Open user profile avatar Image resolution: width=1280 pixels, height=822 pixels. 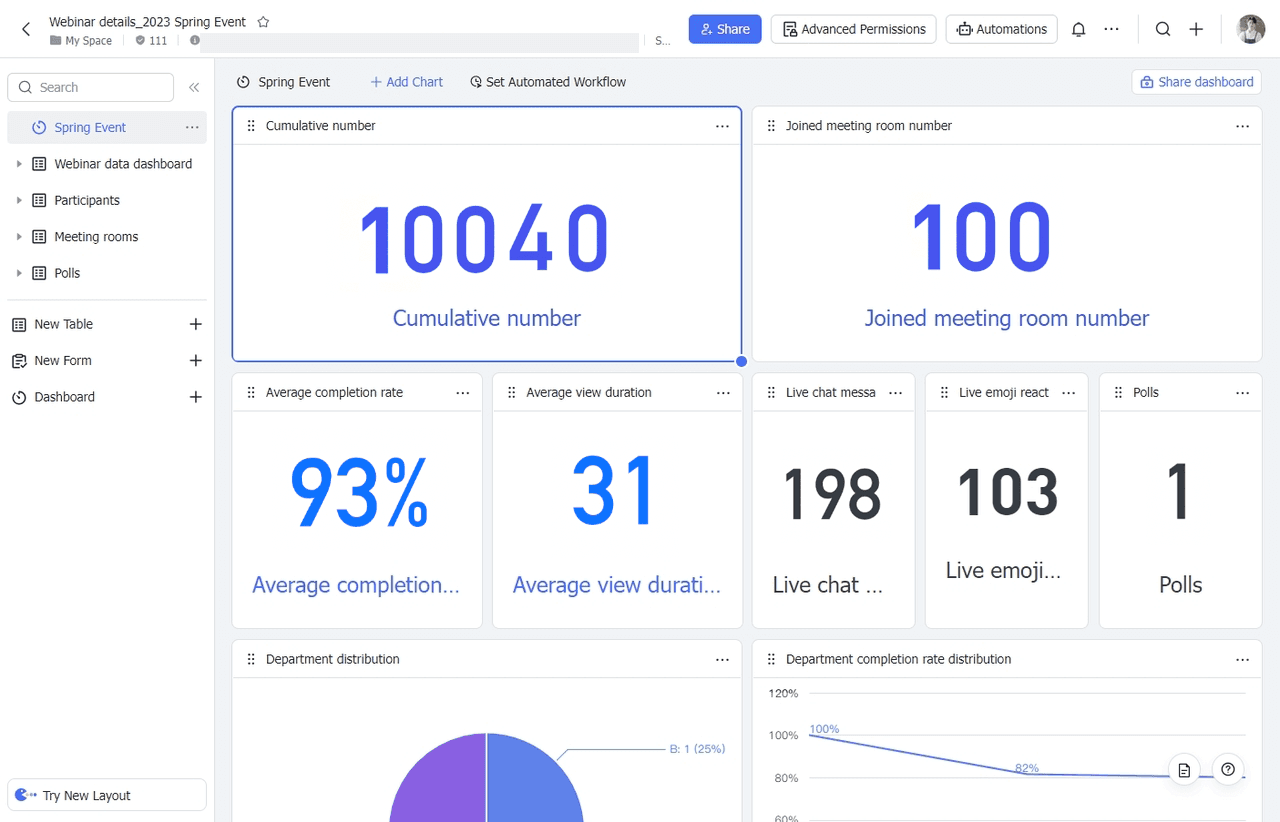point(1250,29)
